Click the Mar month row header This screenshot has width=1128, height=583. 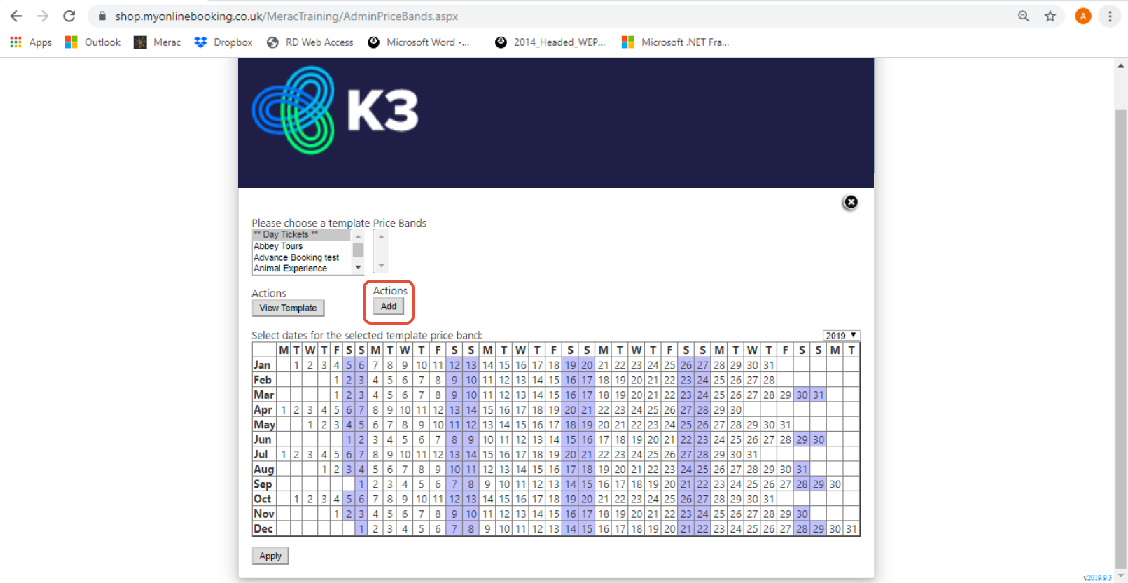tap(264, 394)
